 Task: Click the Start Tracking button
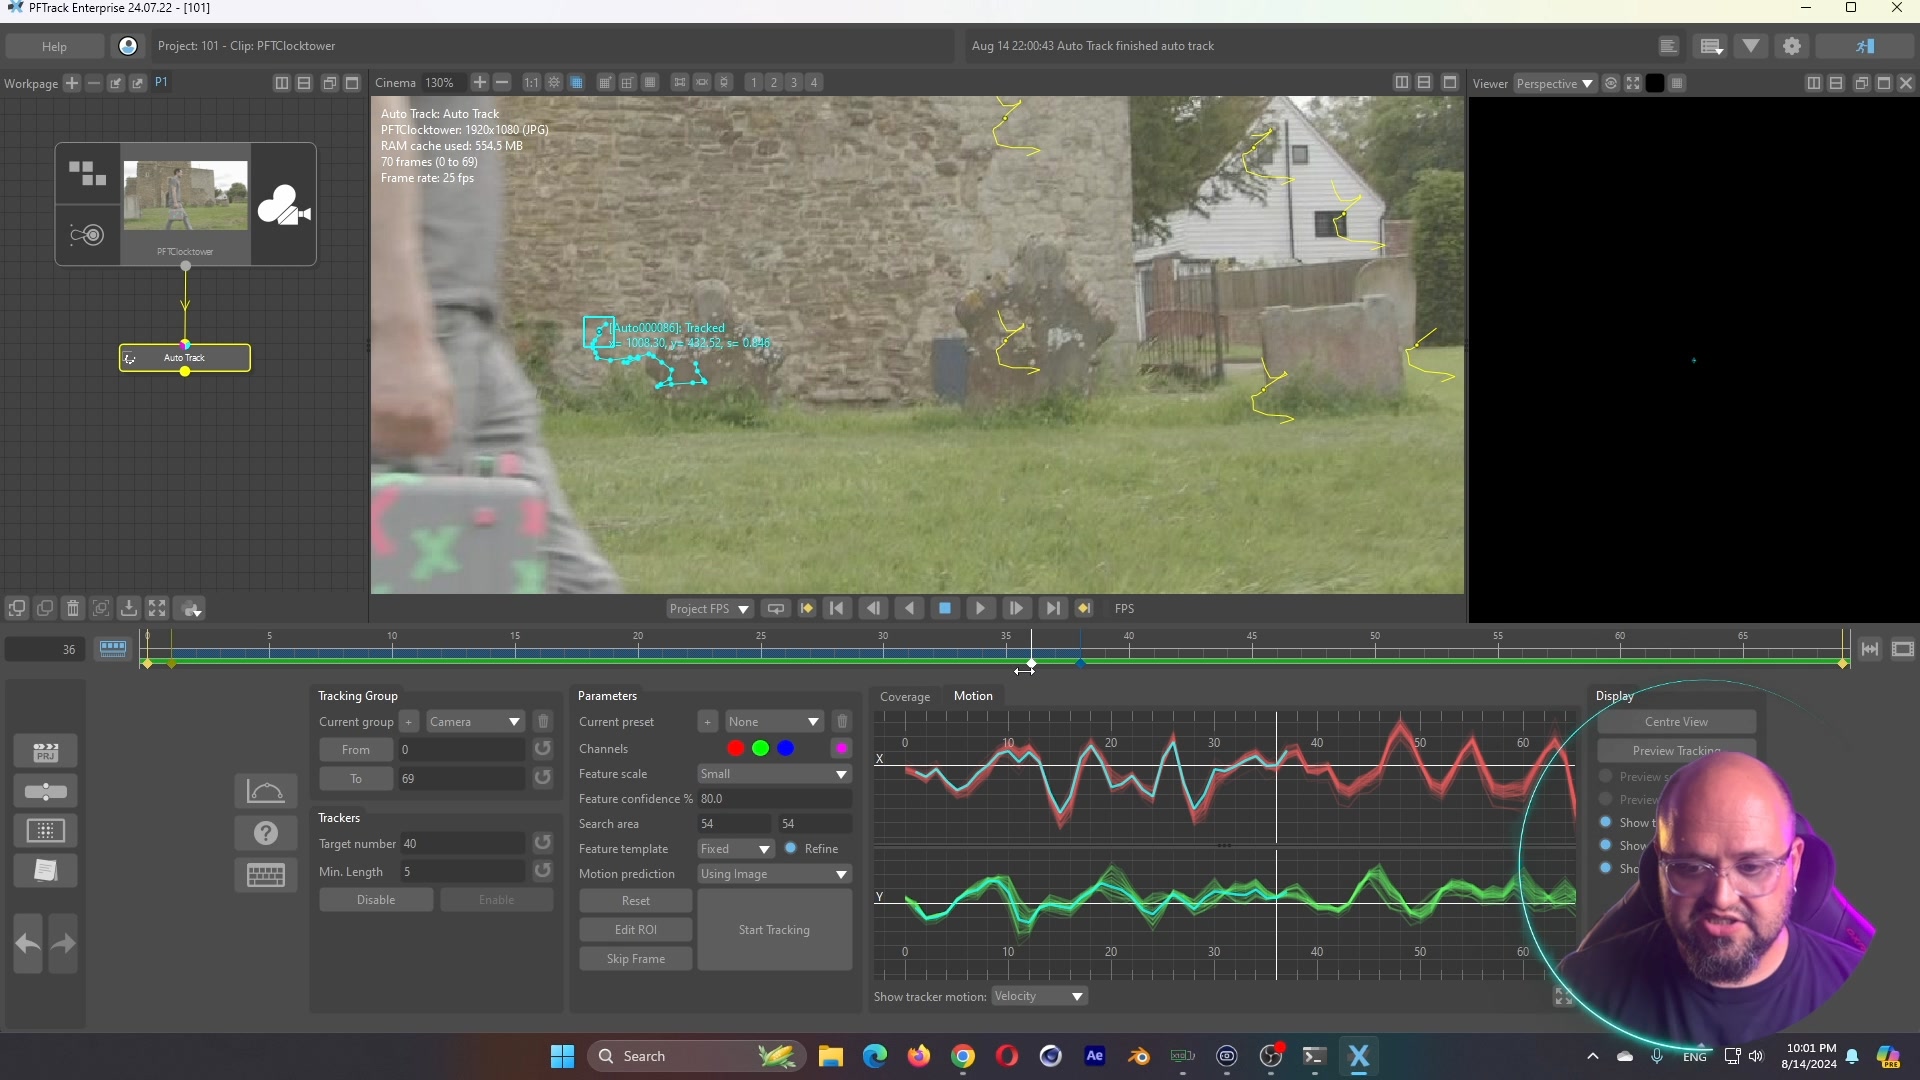774,930
